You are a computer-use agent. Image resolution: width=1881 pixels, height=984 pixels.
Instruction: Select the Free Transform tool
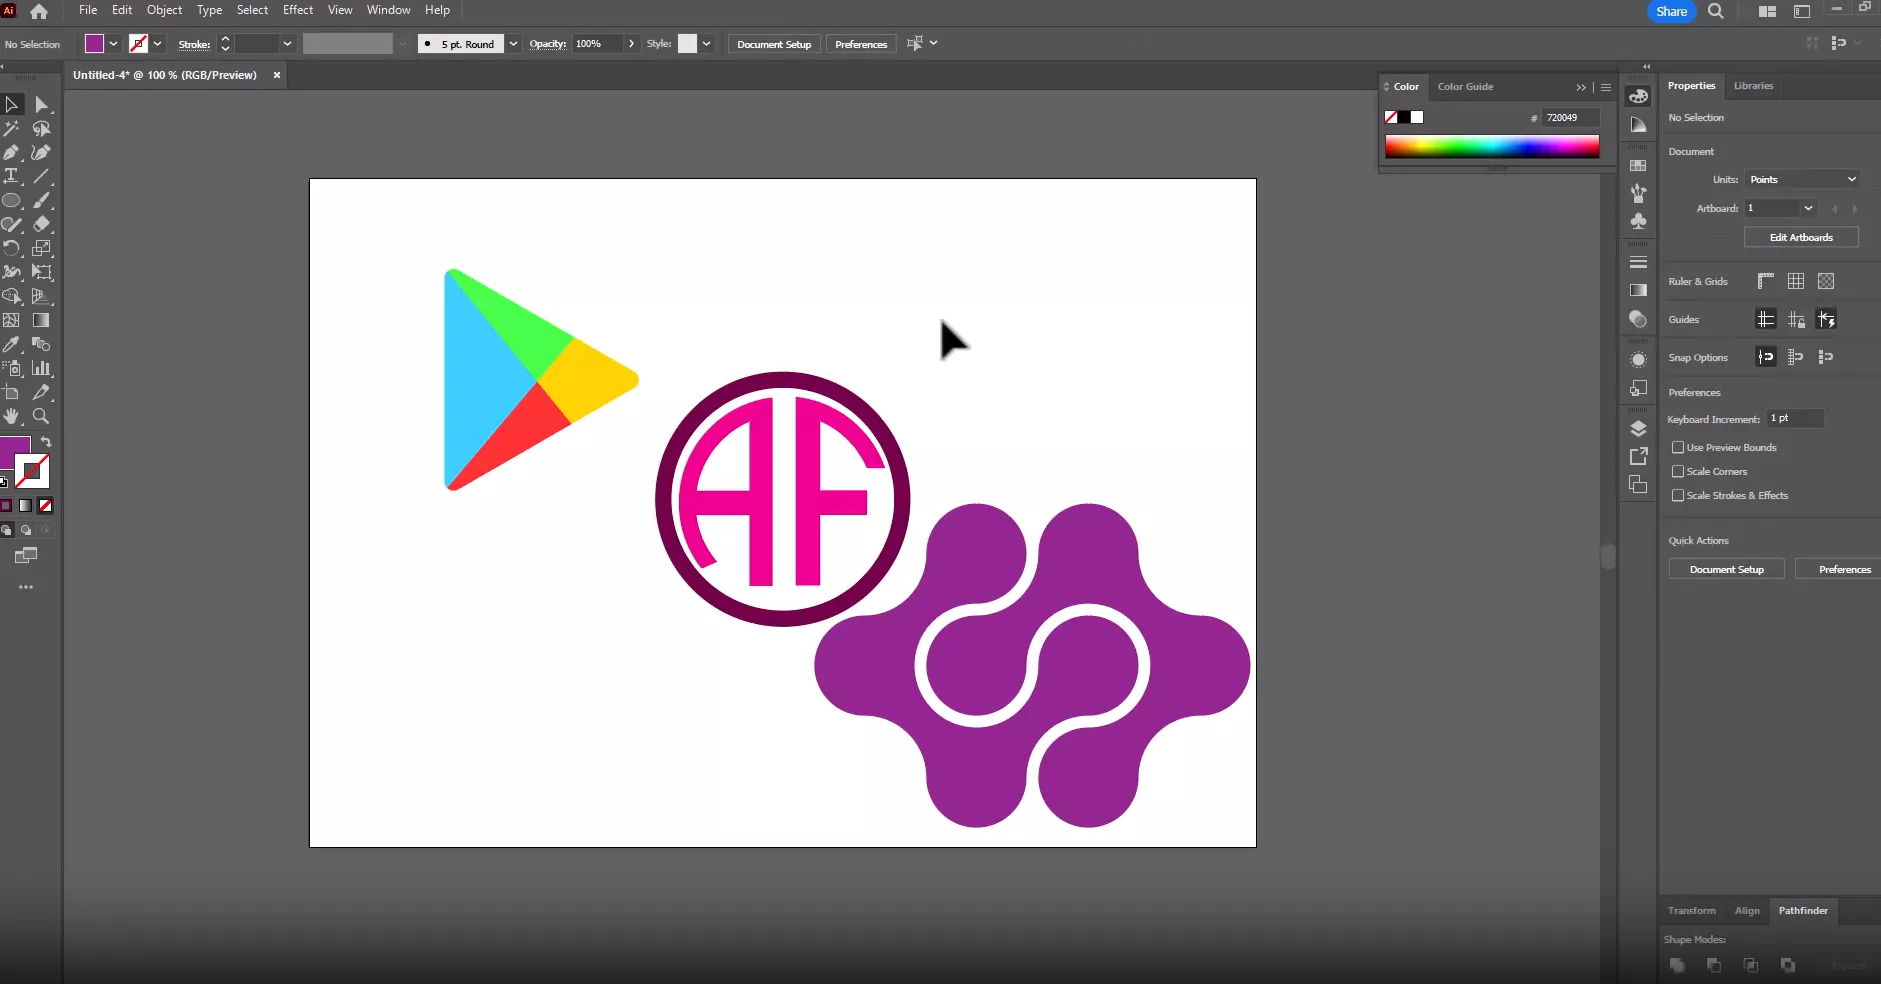coord(41,272)
